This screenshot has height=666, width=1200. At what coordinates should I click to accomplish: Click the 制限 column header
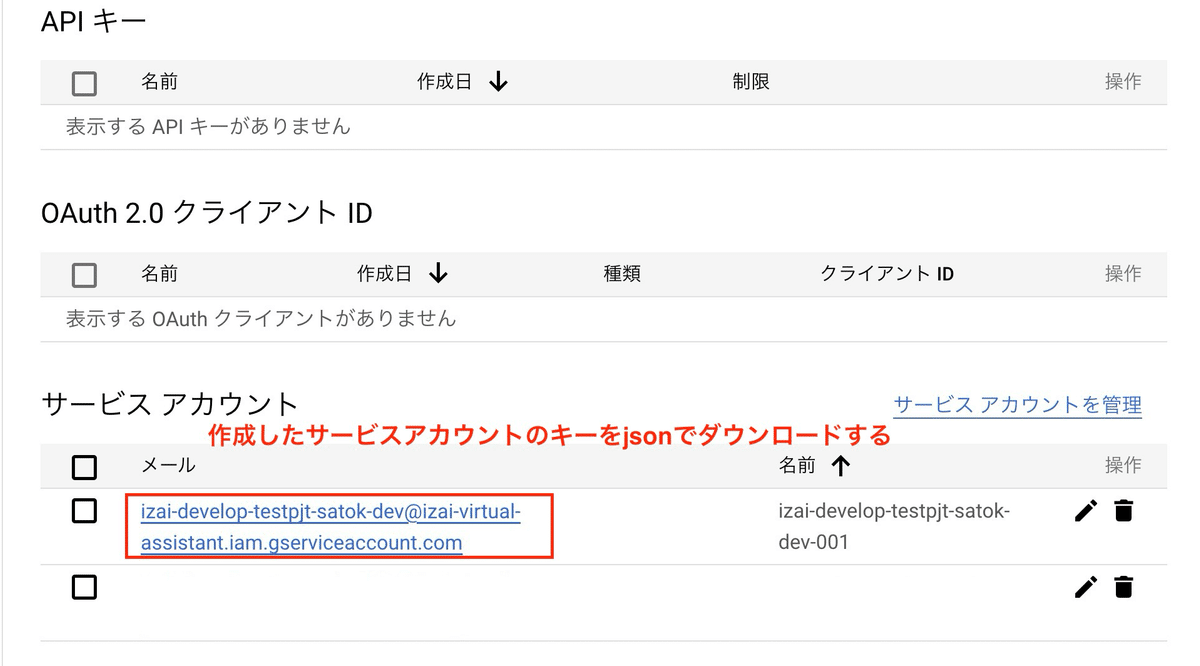[750, 82]
